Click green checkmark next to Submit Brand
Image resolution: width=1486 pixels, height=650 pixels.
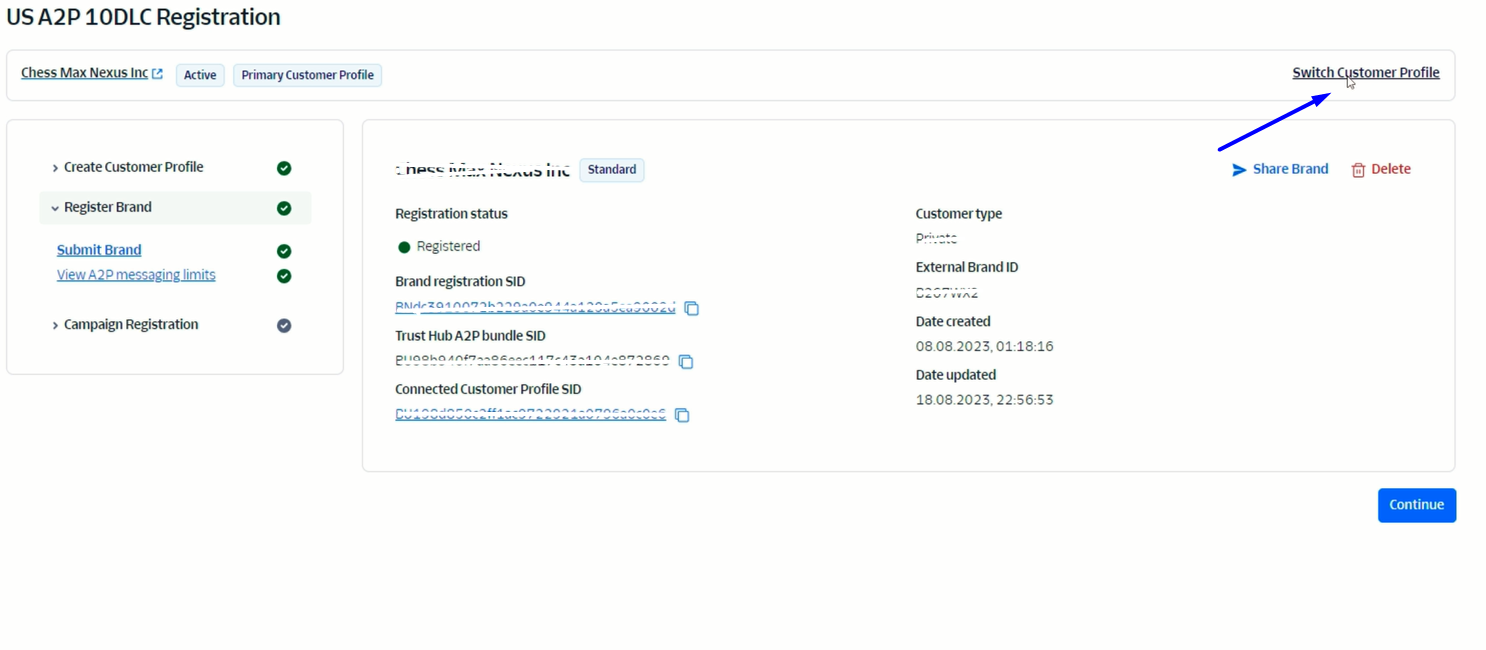(x=284, y=251)
